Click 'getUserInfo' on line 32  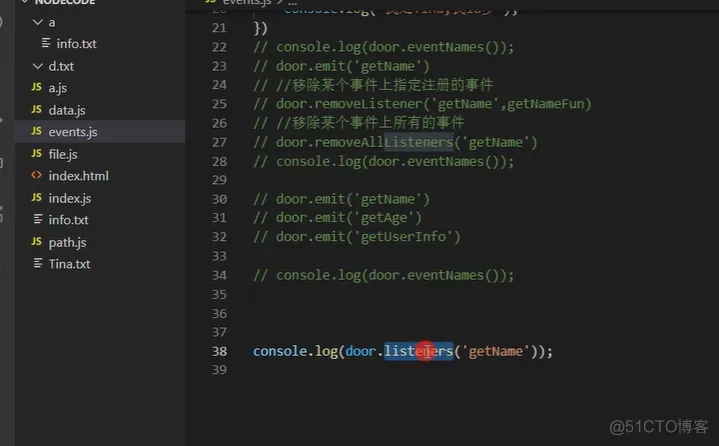tap(403, 237)
